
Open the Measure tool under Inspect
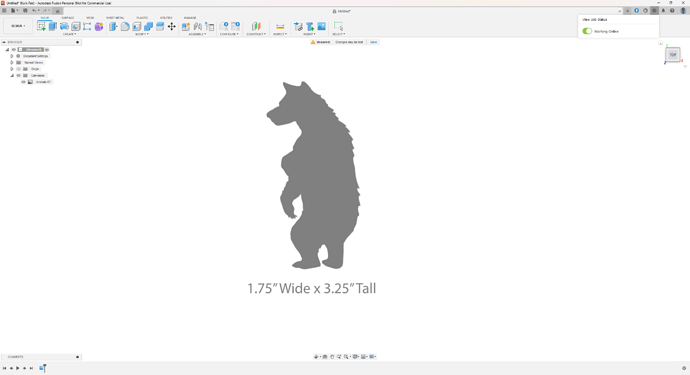tap(280, 27)
